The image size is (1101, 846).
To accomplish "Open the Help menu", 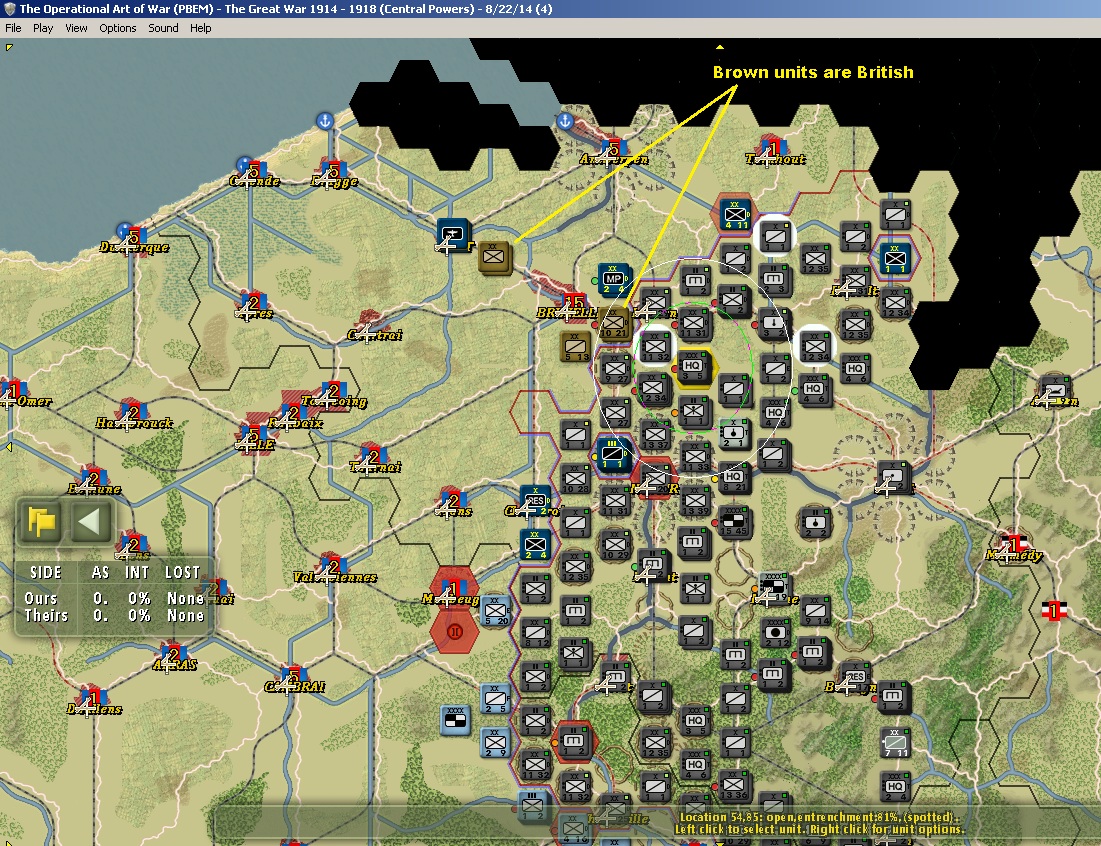I will coord(200,28).
